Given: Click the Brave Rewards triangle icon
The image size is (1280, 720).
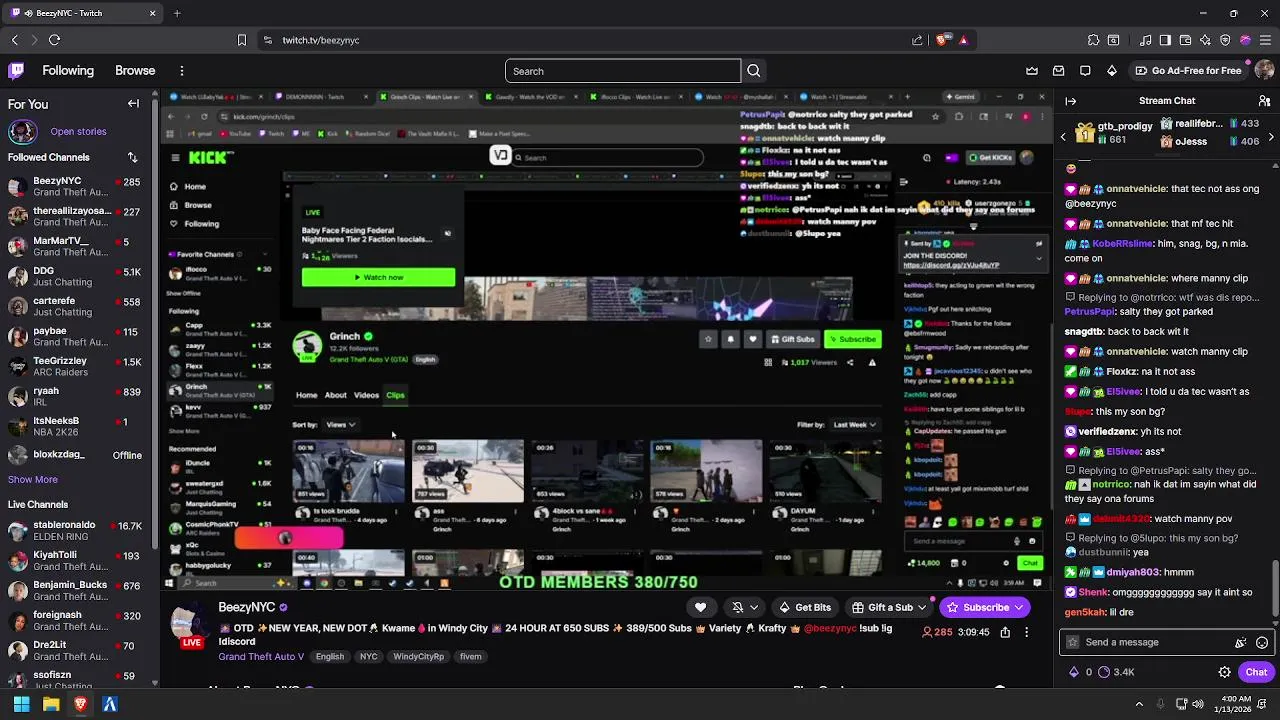Looking at the screenshot, I should [963, 40].
